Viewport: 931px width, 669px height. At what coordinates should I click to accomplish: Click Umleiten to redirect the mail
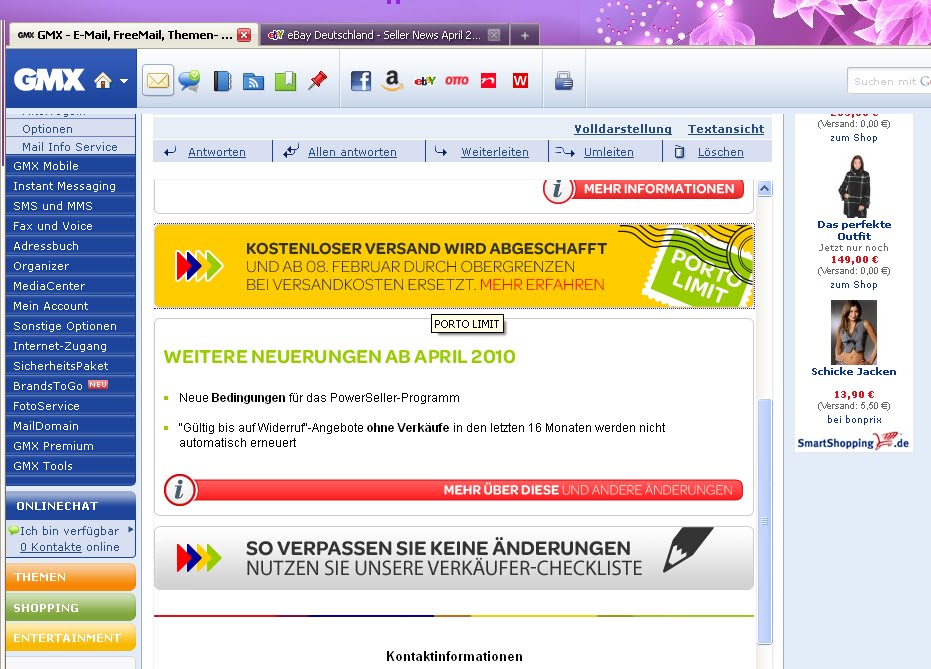[x=609, y=152]
